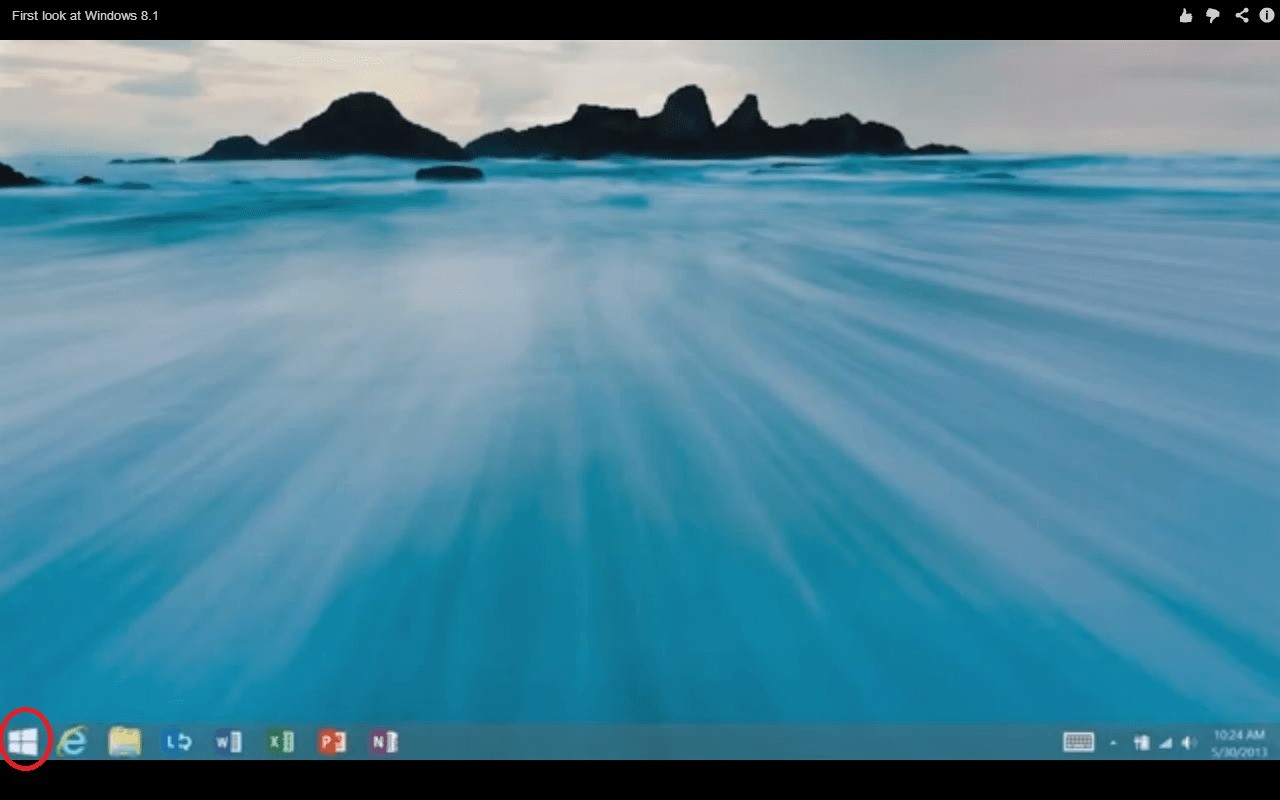Launch Lync from the taskbar

[x=177, y=741]
